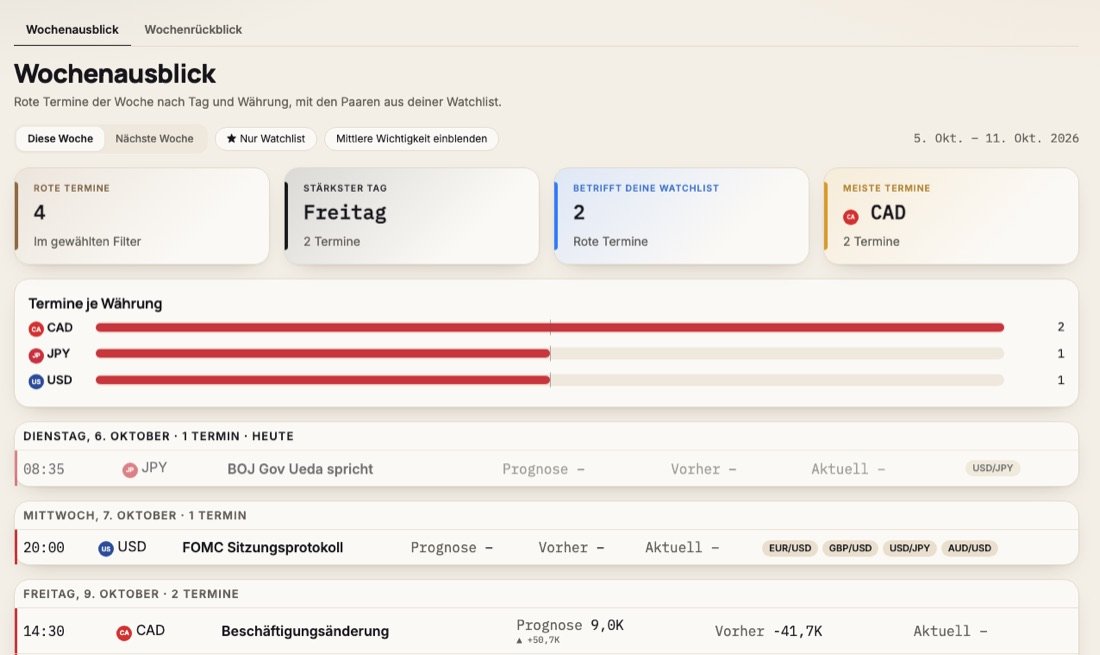Click the CAD flag in Termine je Währung

[36, 328]
